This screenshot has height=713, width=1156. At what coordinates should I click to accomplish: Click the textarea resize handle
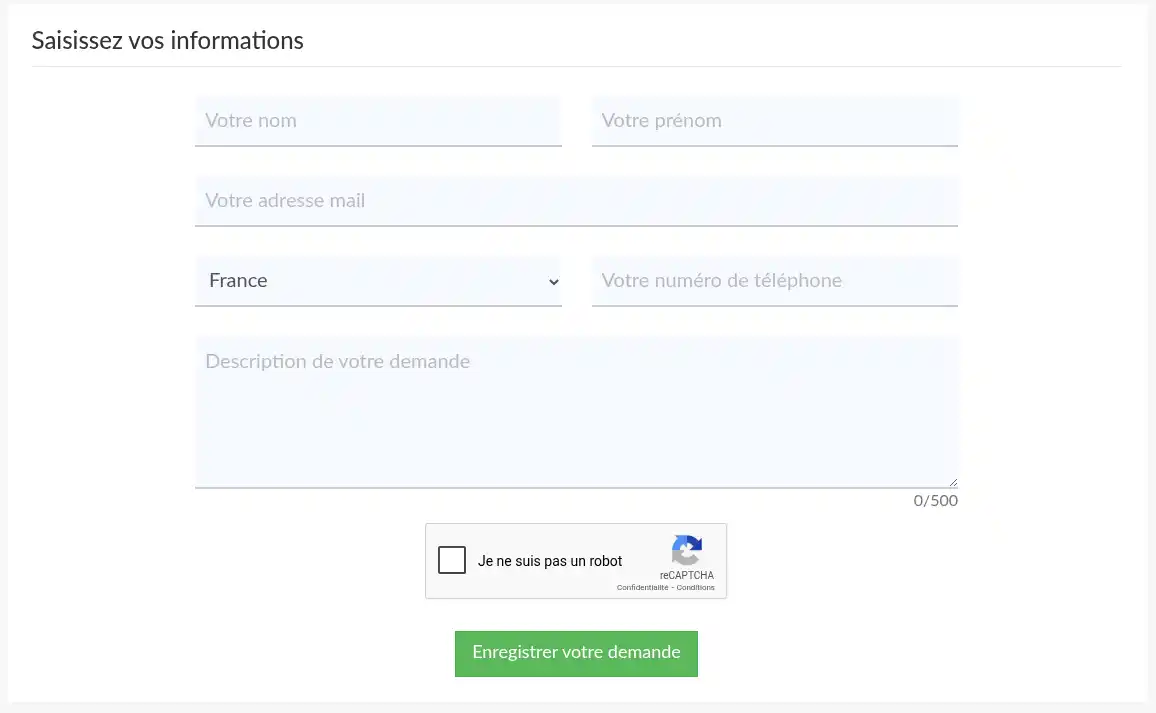953,484
